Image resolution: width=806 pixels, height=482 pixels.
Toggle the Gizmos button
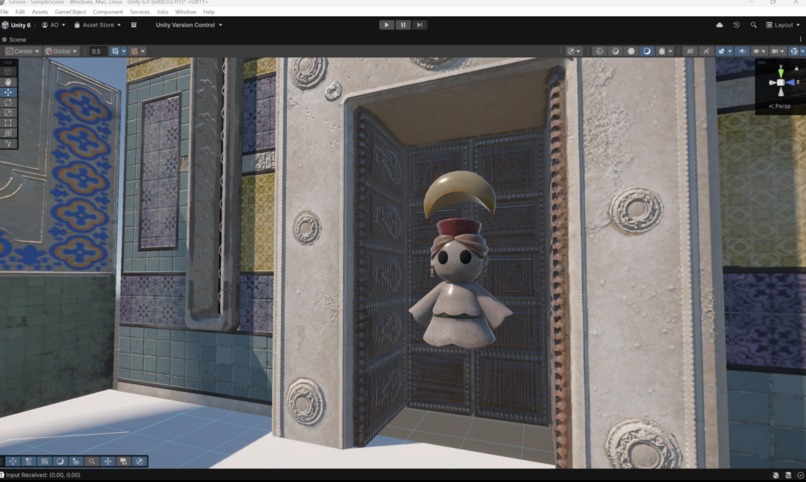click(794, 51)
